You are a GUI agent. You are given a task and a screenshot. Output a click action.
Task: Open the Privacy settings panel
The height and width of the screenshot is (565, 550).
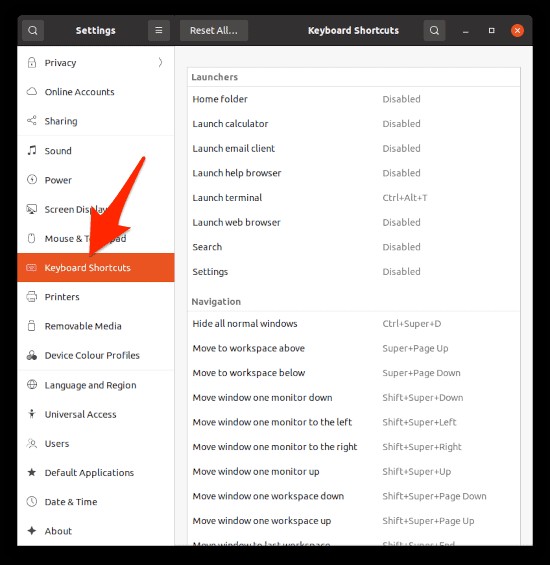click(x=96, y=63)
